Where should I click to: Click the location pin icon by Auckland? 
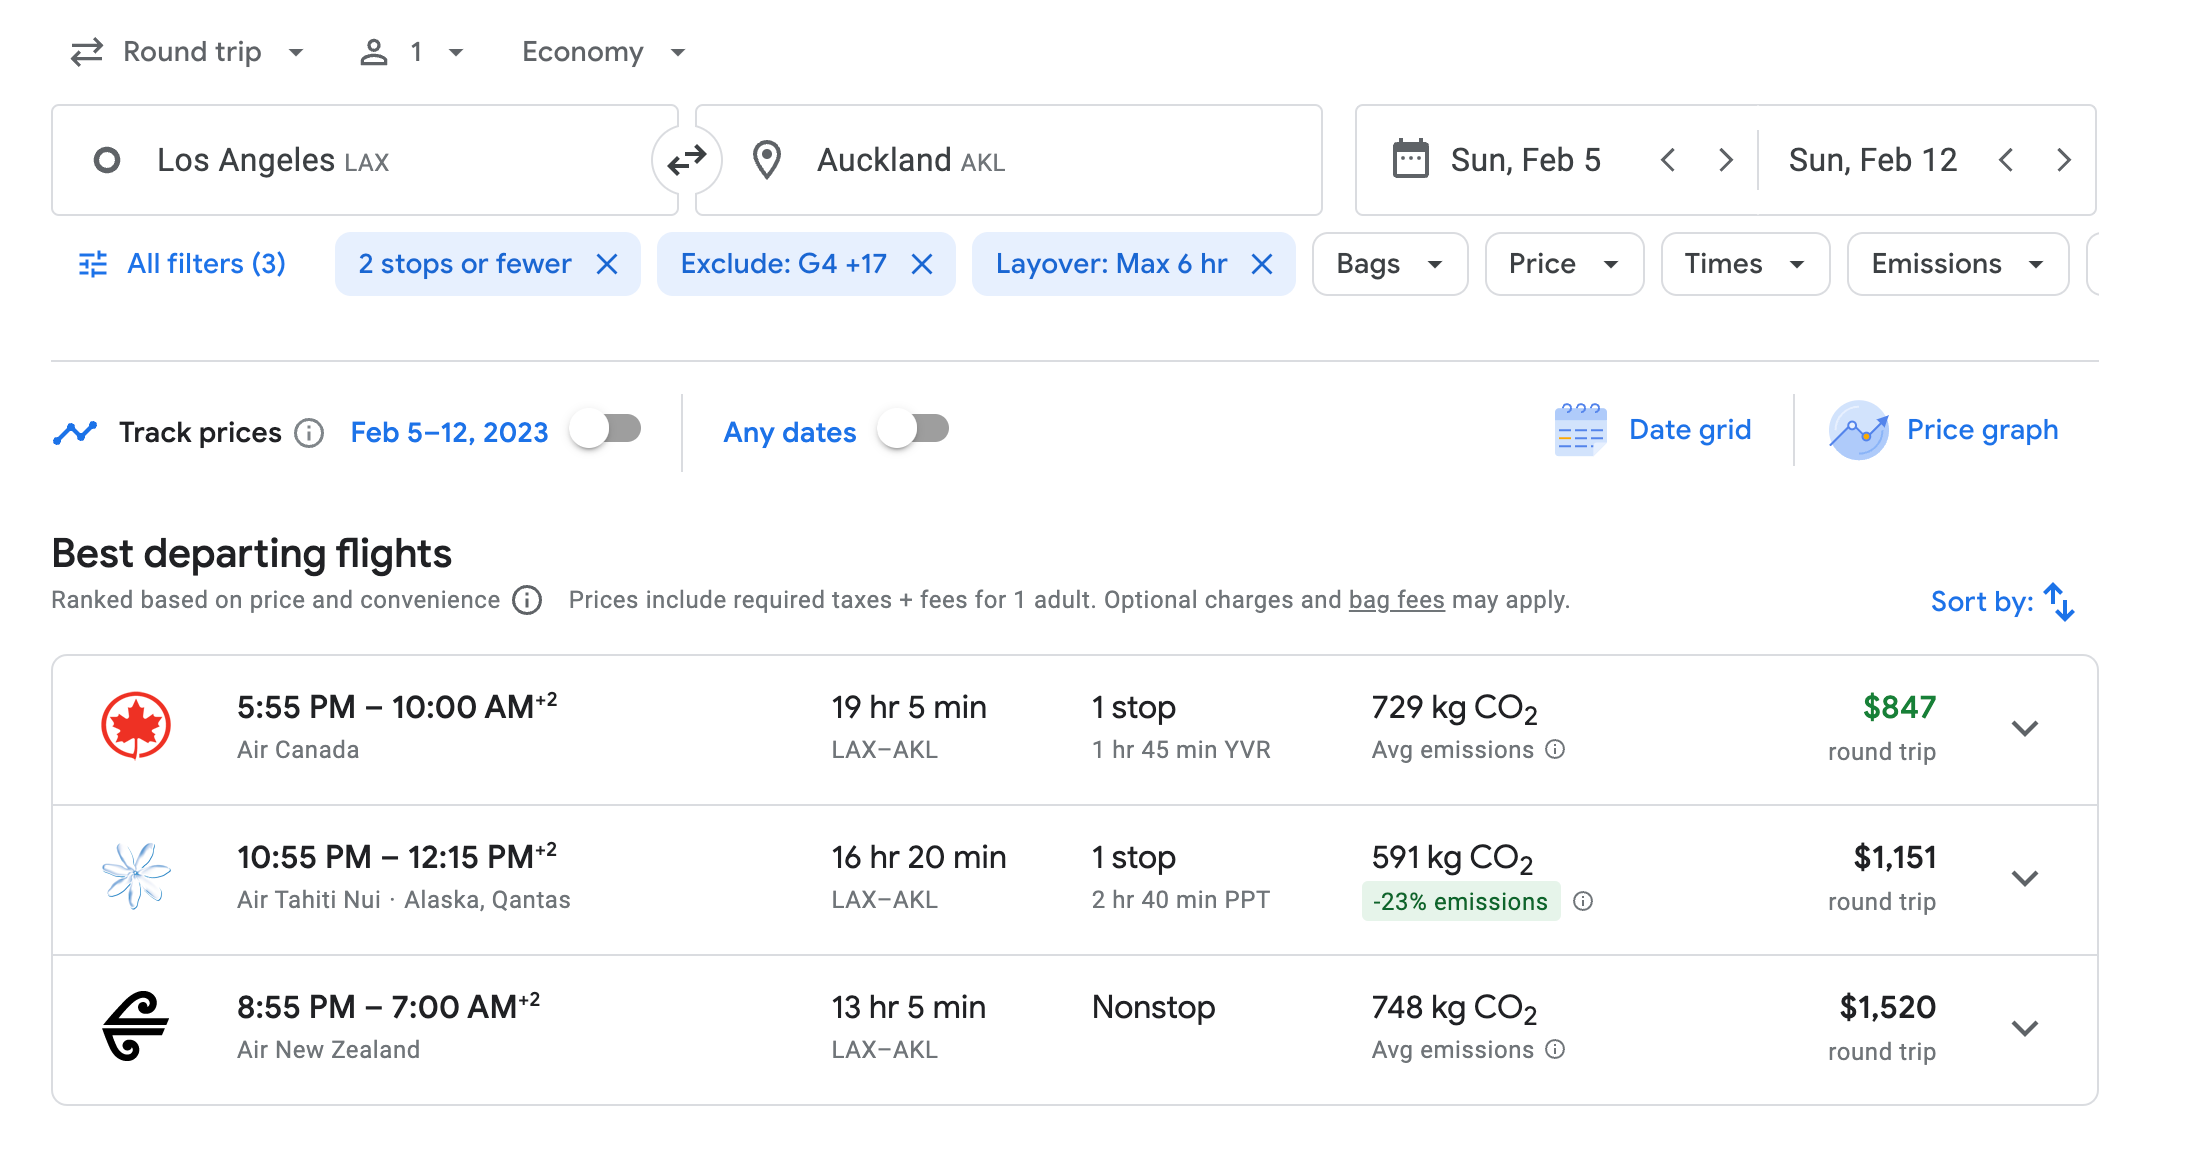pyautogui.click(x=767, y=160)
